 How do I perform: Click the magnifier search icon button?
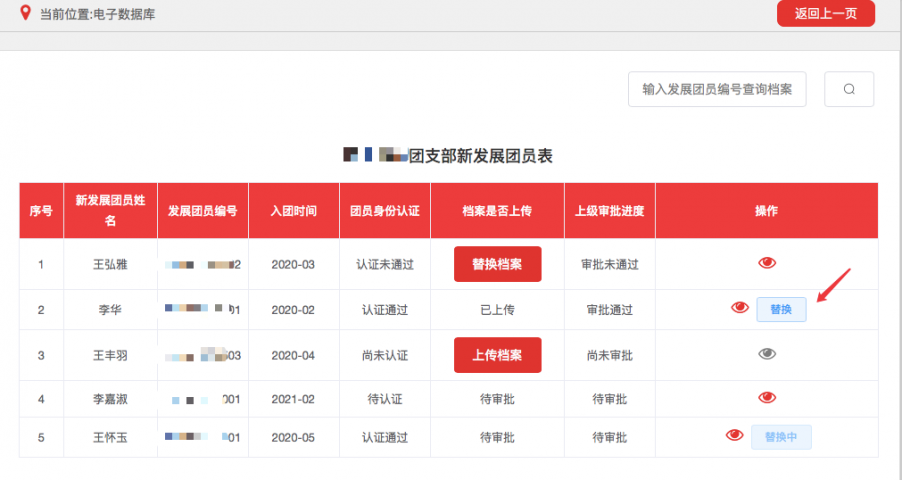coord(849,89)
